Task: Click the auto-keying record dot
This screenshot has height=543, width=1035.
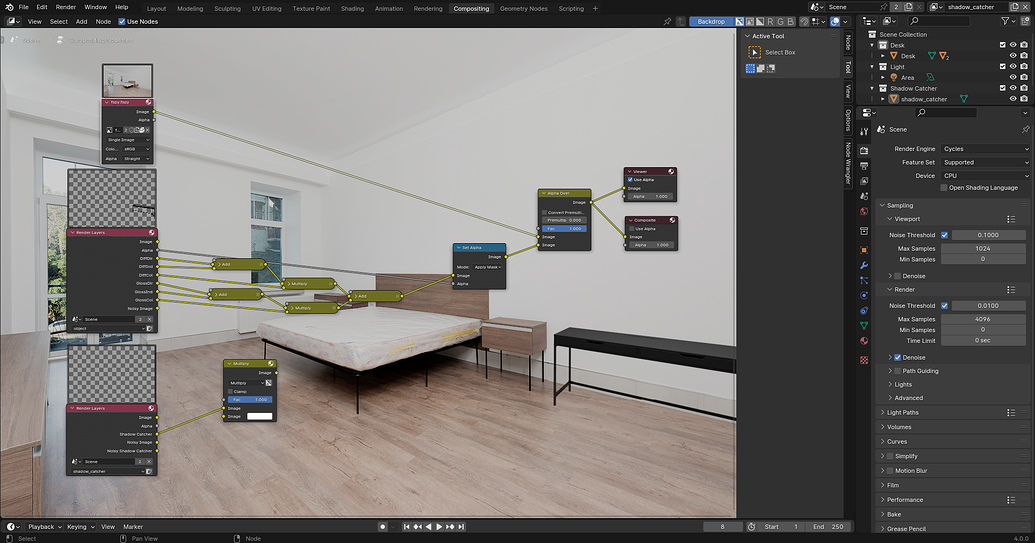Action: coord(382,527)
